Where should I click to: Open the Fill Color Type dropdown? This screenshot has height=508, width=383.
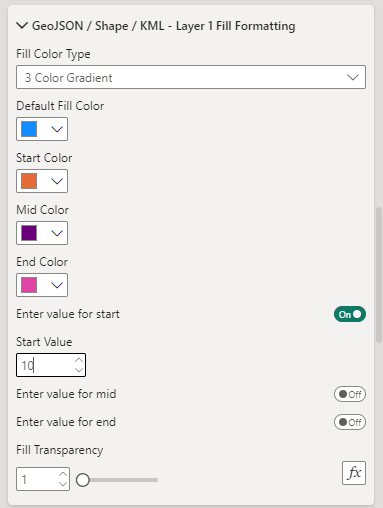(191, 77)
